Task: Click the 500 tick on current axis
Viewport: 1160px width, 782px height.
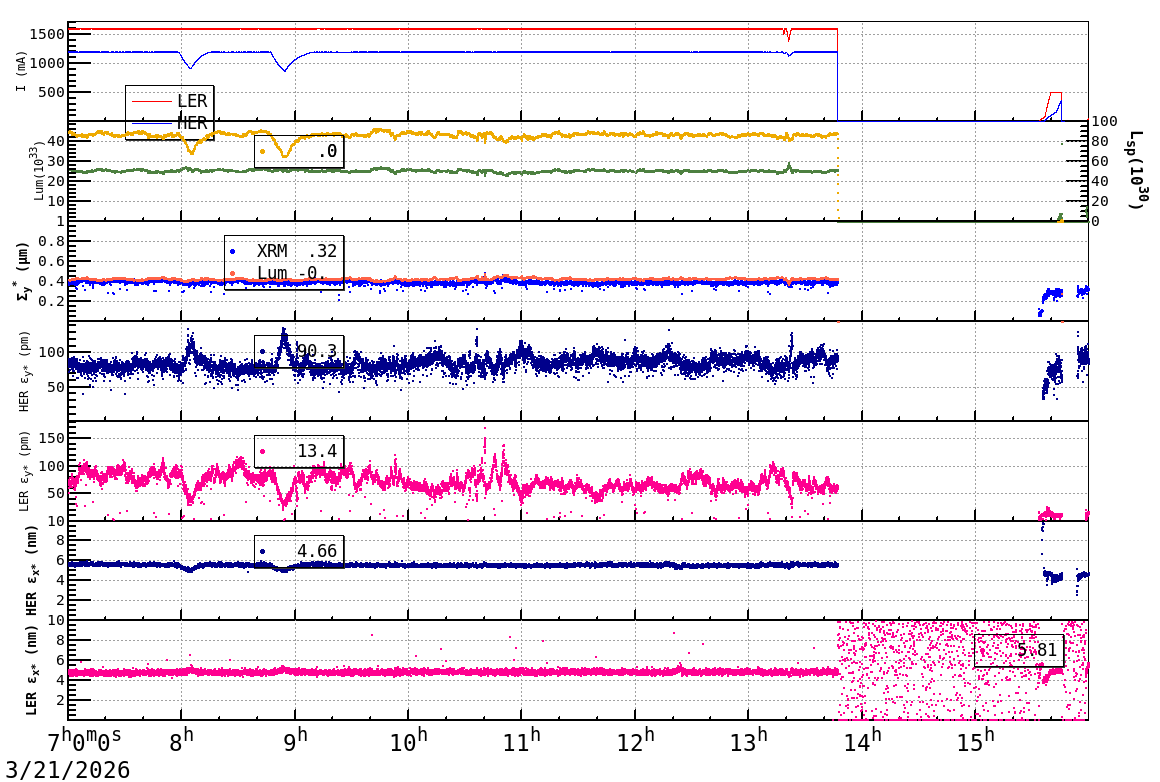Action: 52,93
